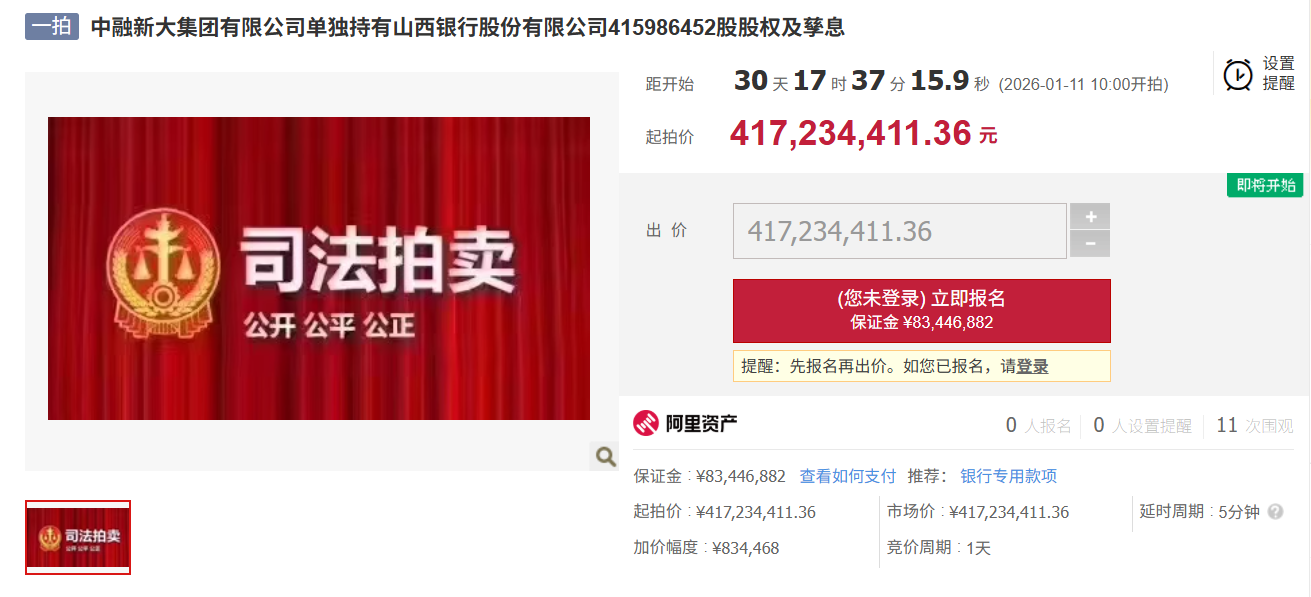This screenshot has height=597, width=1311.
Task: Open the 查看如何支付 link
Action: pos(848,476)
